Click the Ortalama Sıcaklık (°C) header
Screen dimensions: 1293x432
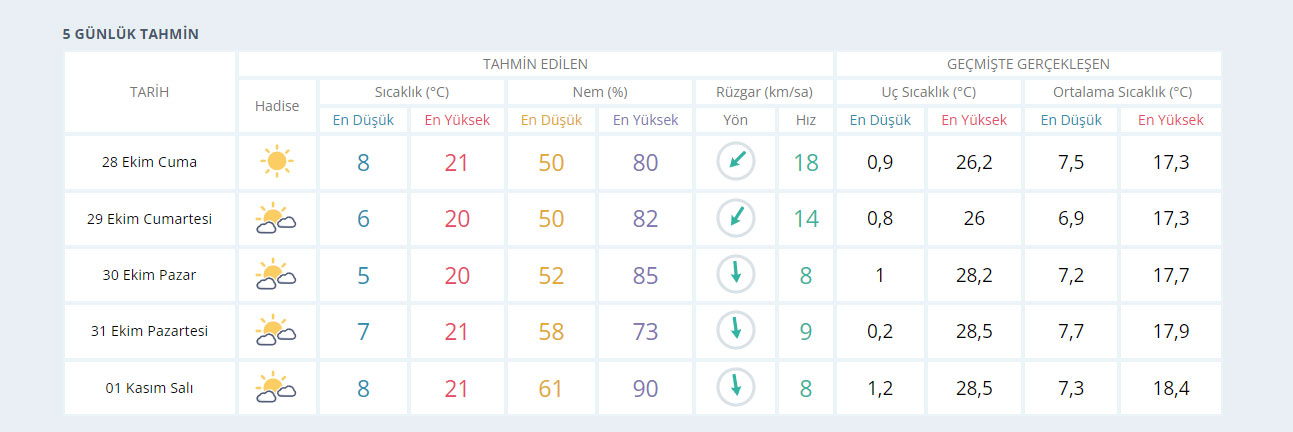[1122, 92]
